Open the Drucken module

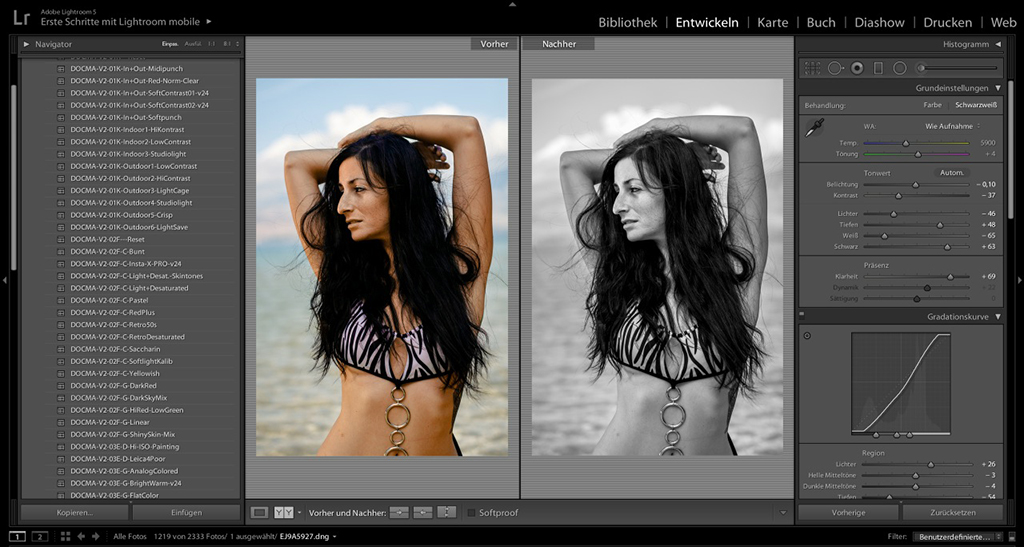948,22
